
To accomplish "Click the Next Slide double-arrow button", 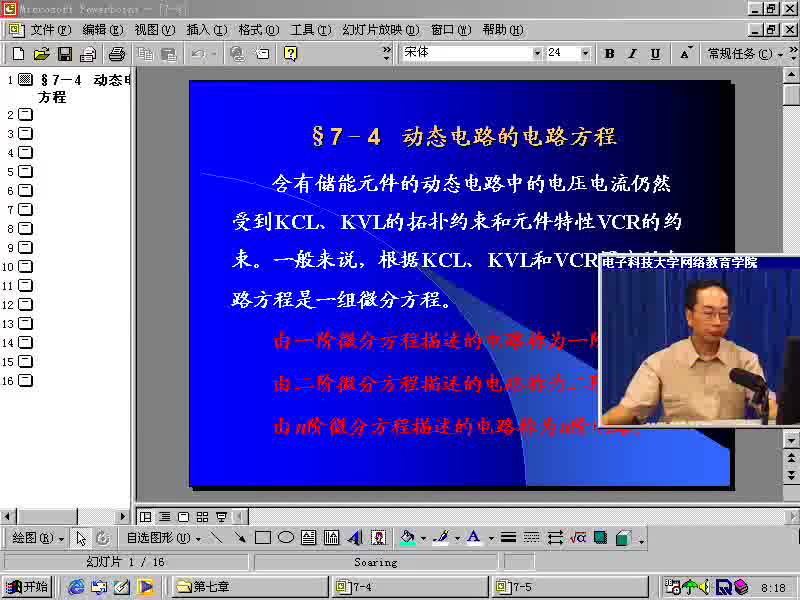I will pos(791,476).
